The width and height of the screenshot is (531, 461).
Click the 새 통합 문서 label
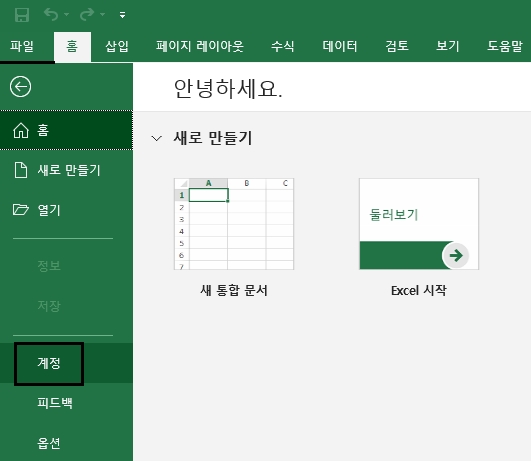click(x=234, y=290)
